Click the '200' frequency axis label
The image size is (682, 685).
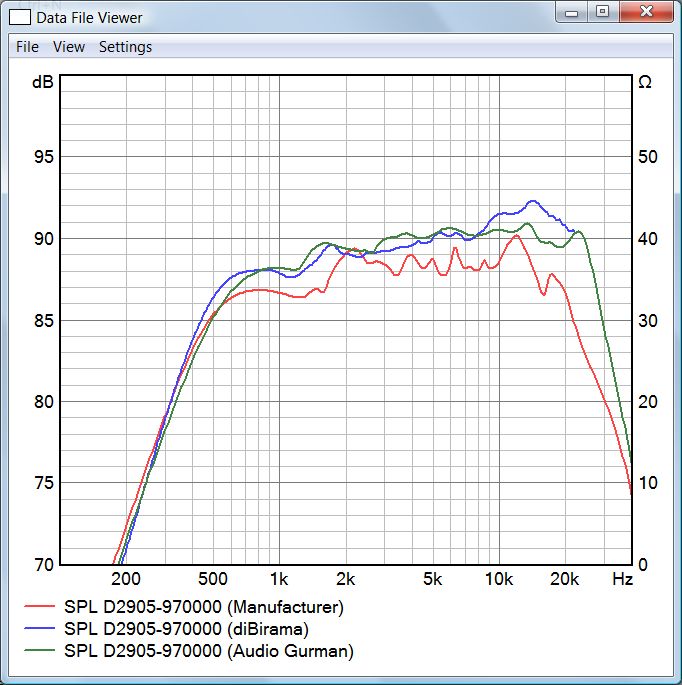[126, 579]
